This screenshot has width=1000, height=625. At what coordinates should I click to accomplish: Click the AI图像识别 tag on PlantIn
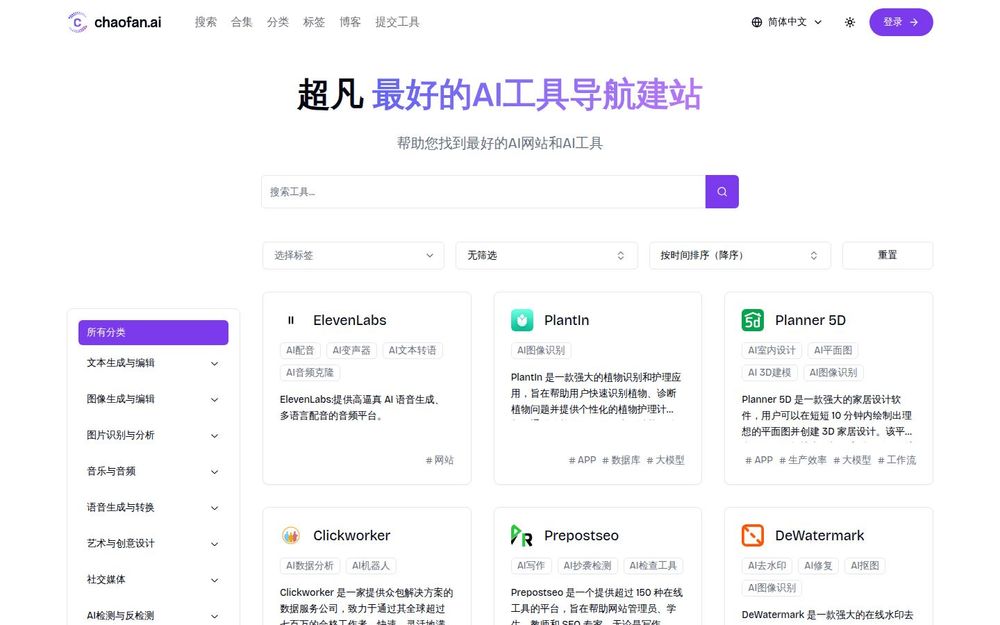tap(541, 350)
